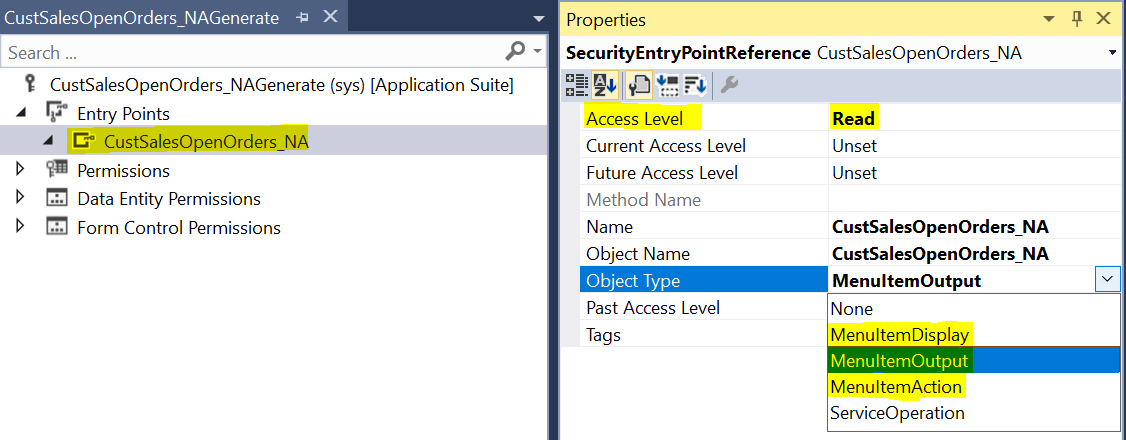Toggle Alphabetical sort in Properties toolbar

point(605,86)
